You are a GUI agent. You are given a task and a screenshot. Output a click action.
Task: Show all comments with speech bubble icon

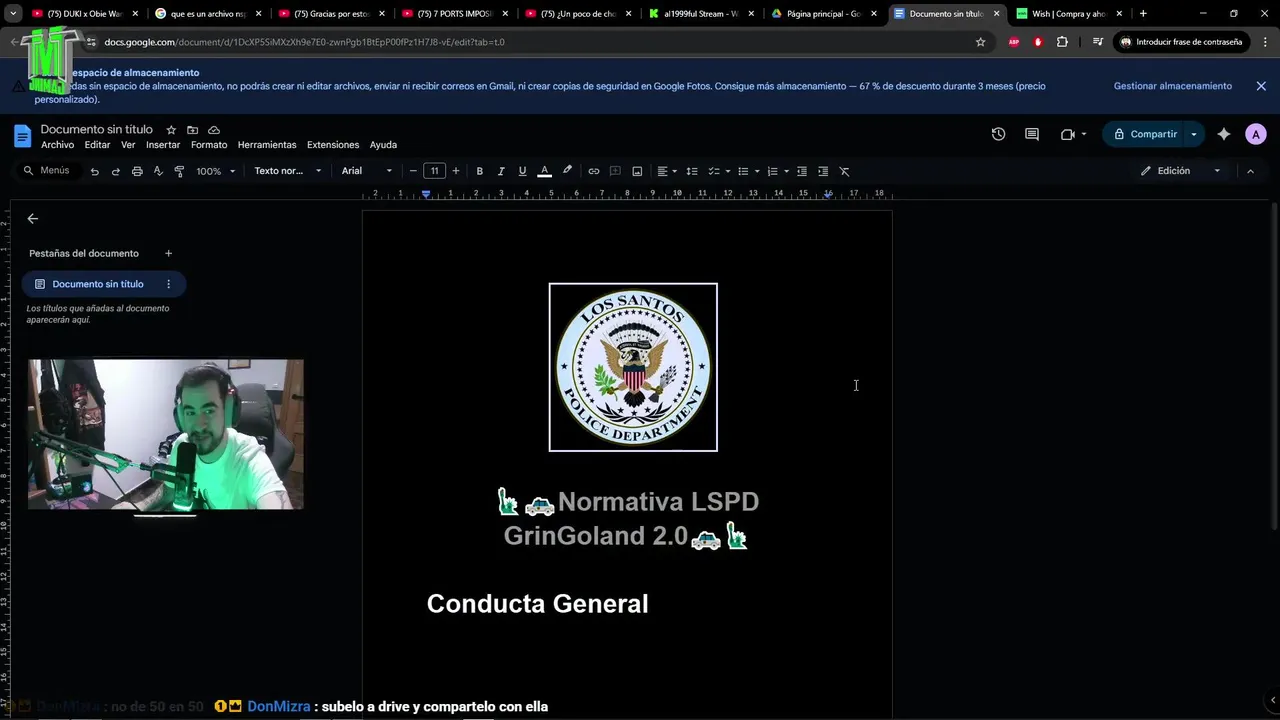click(1032, 134)
